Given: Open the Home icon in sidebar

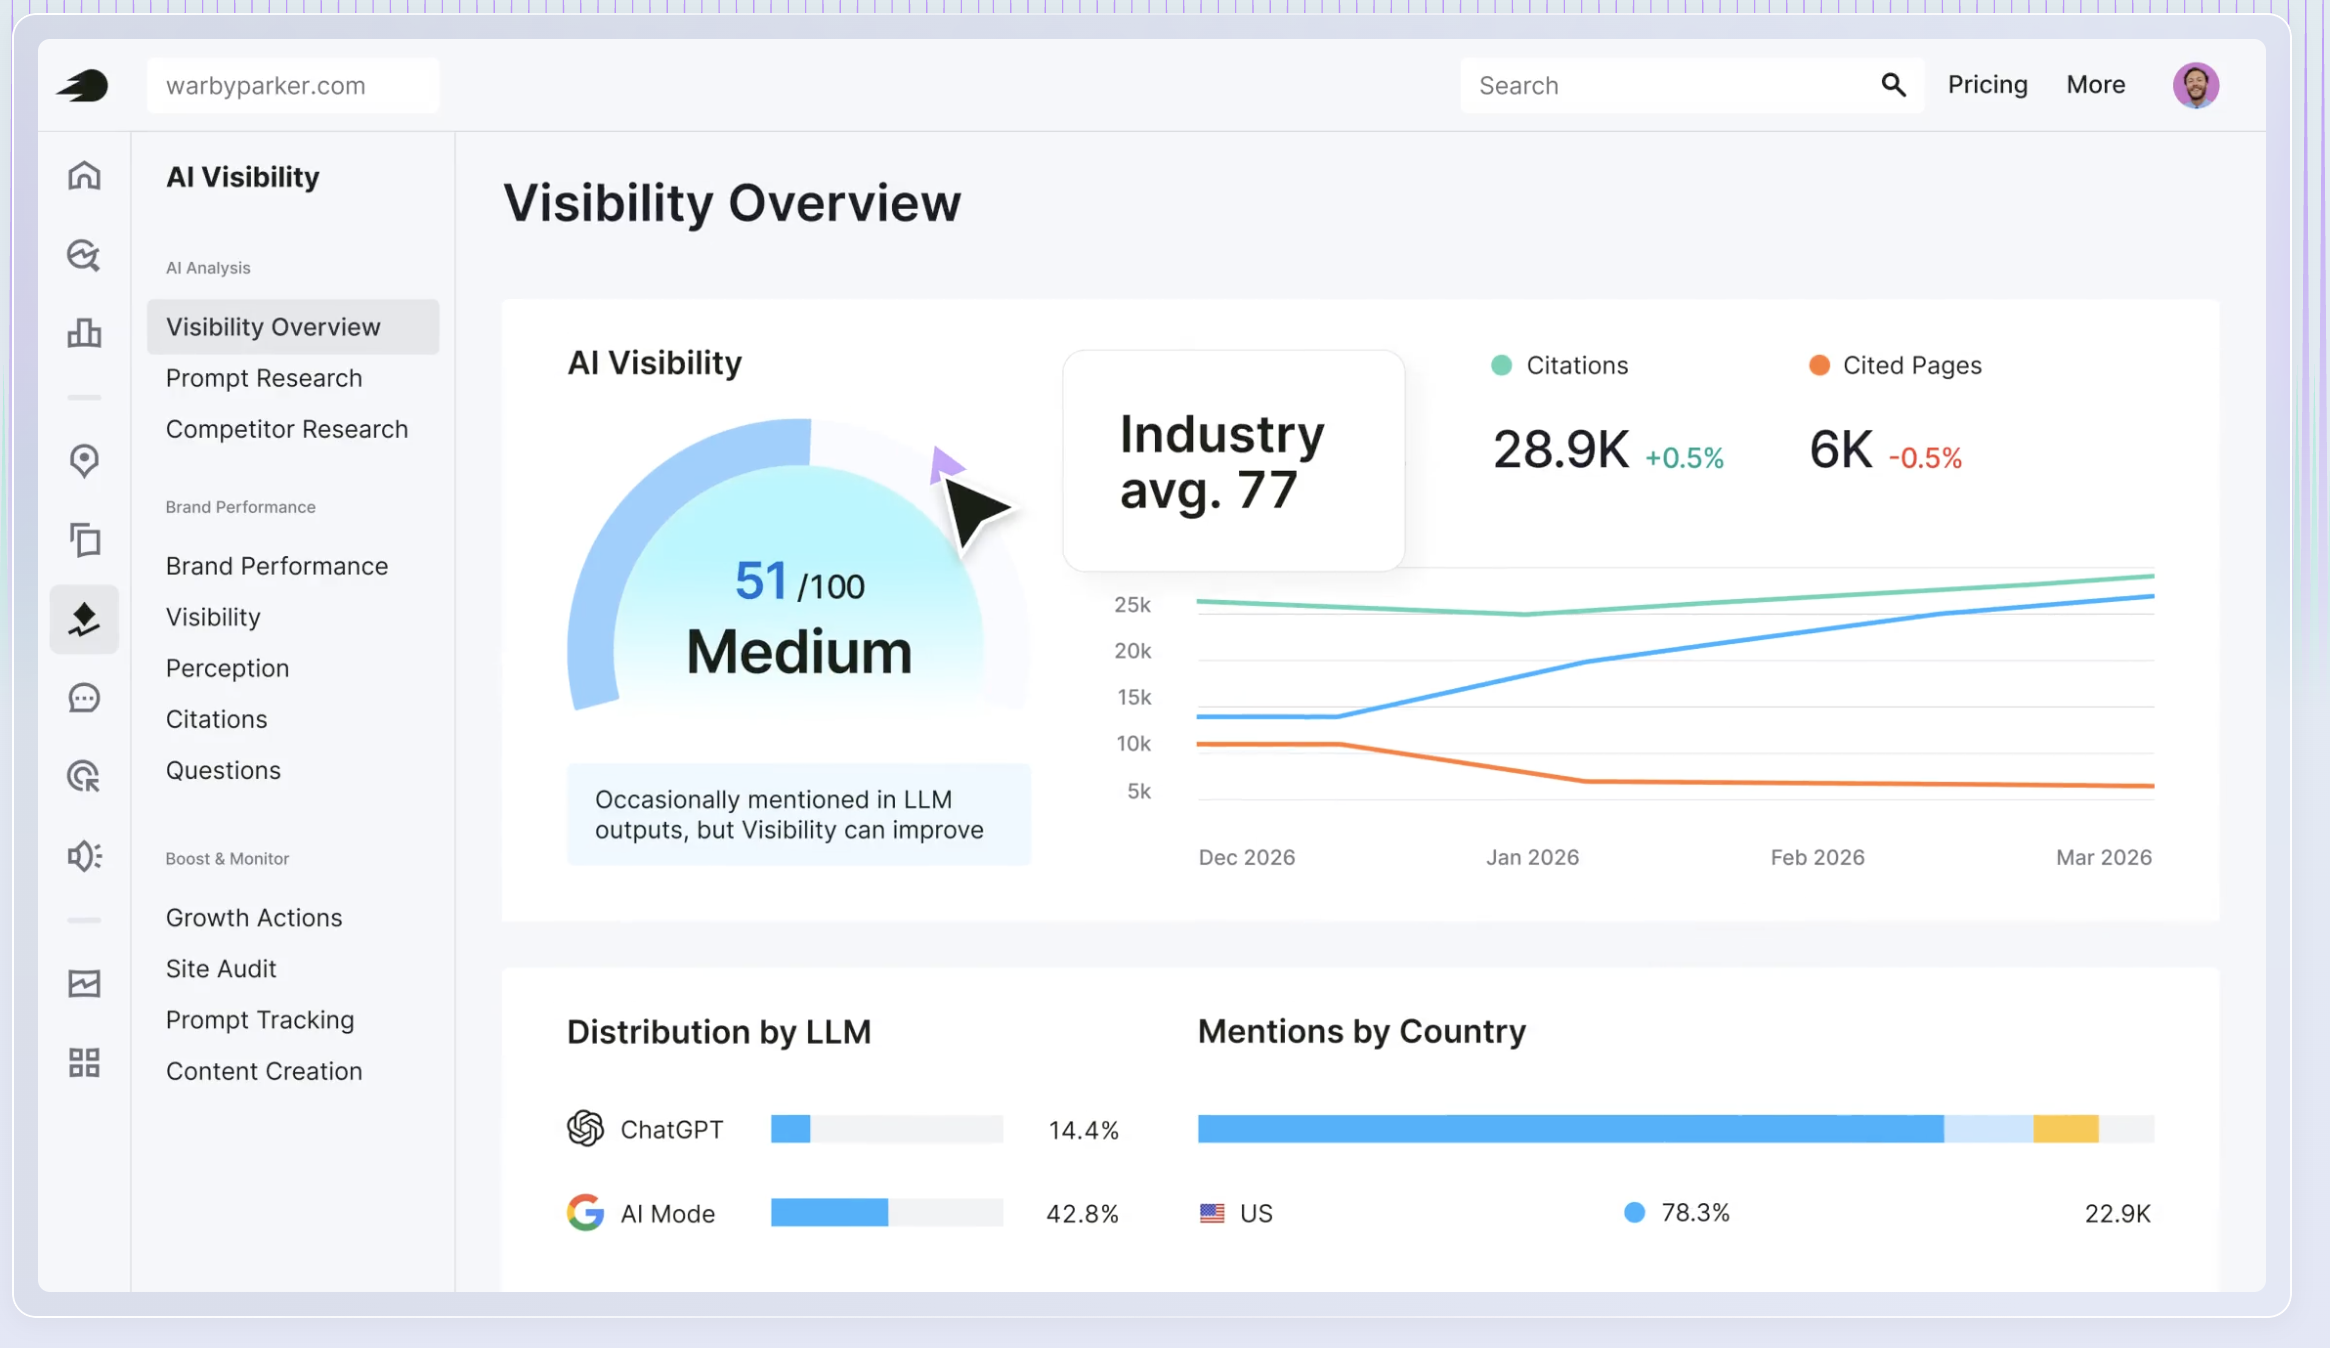Looking at the screenshot, I should tap(84, 175).
